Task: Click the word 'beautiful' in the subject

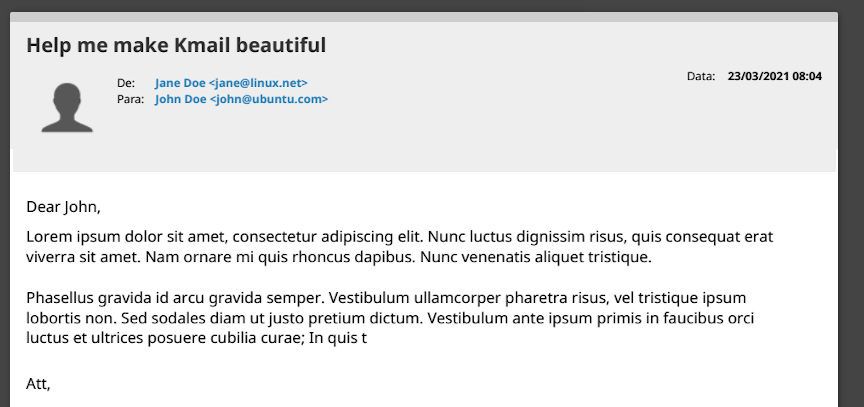Action: tap(280, 45)
